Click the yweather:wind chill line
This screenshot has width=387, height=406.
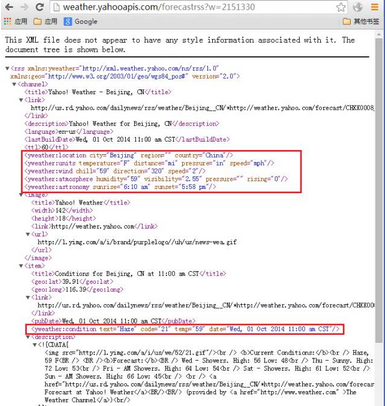coord(115,171)
